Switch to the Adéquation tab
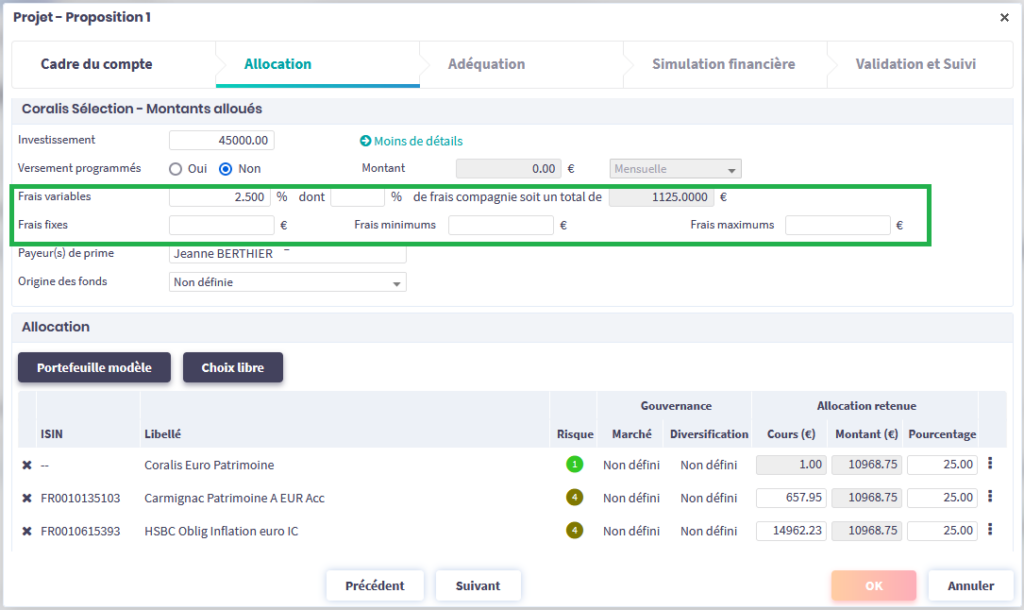This screenshot has width=1024, height=610. pyautogui.click(x=486, y=64)
